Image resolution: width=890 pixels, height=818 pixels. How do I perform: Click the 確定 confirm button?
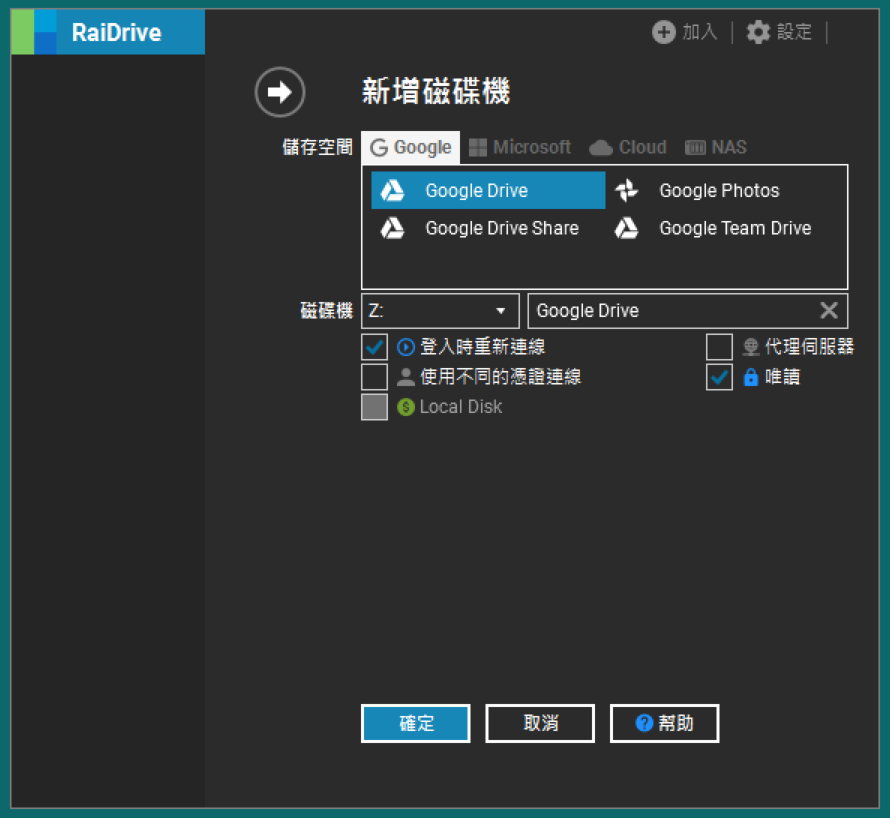(x=416, y=723)
